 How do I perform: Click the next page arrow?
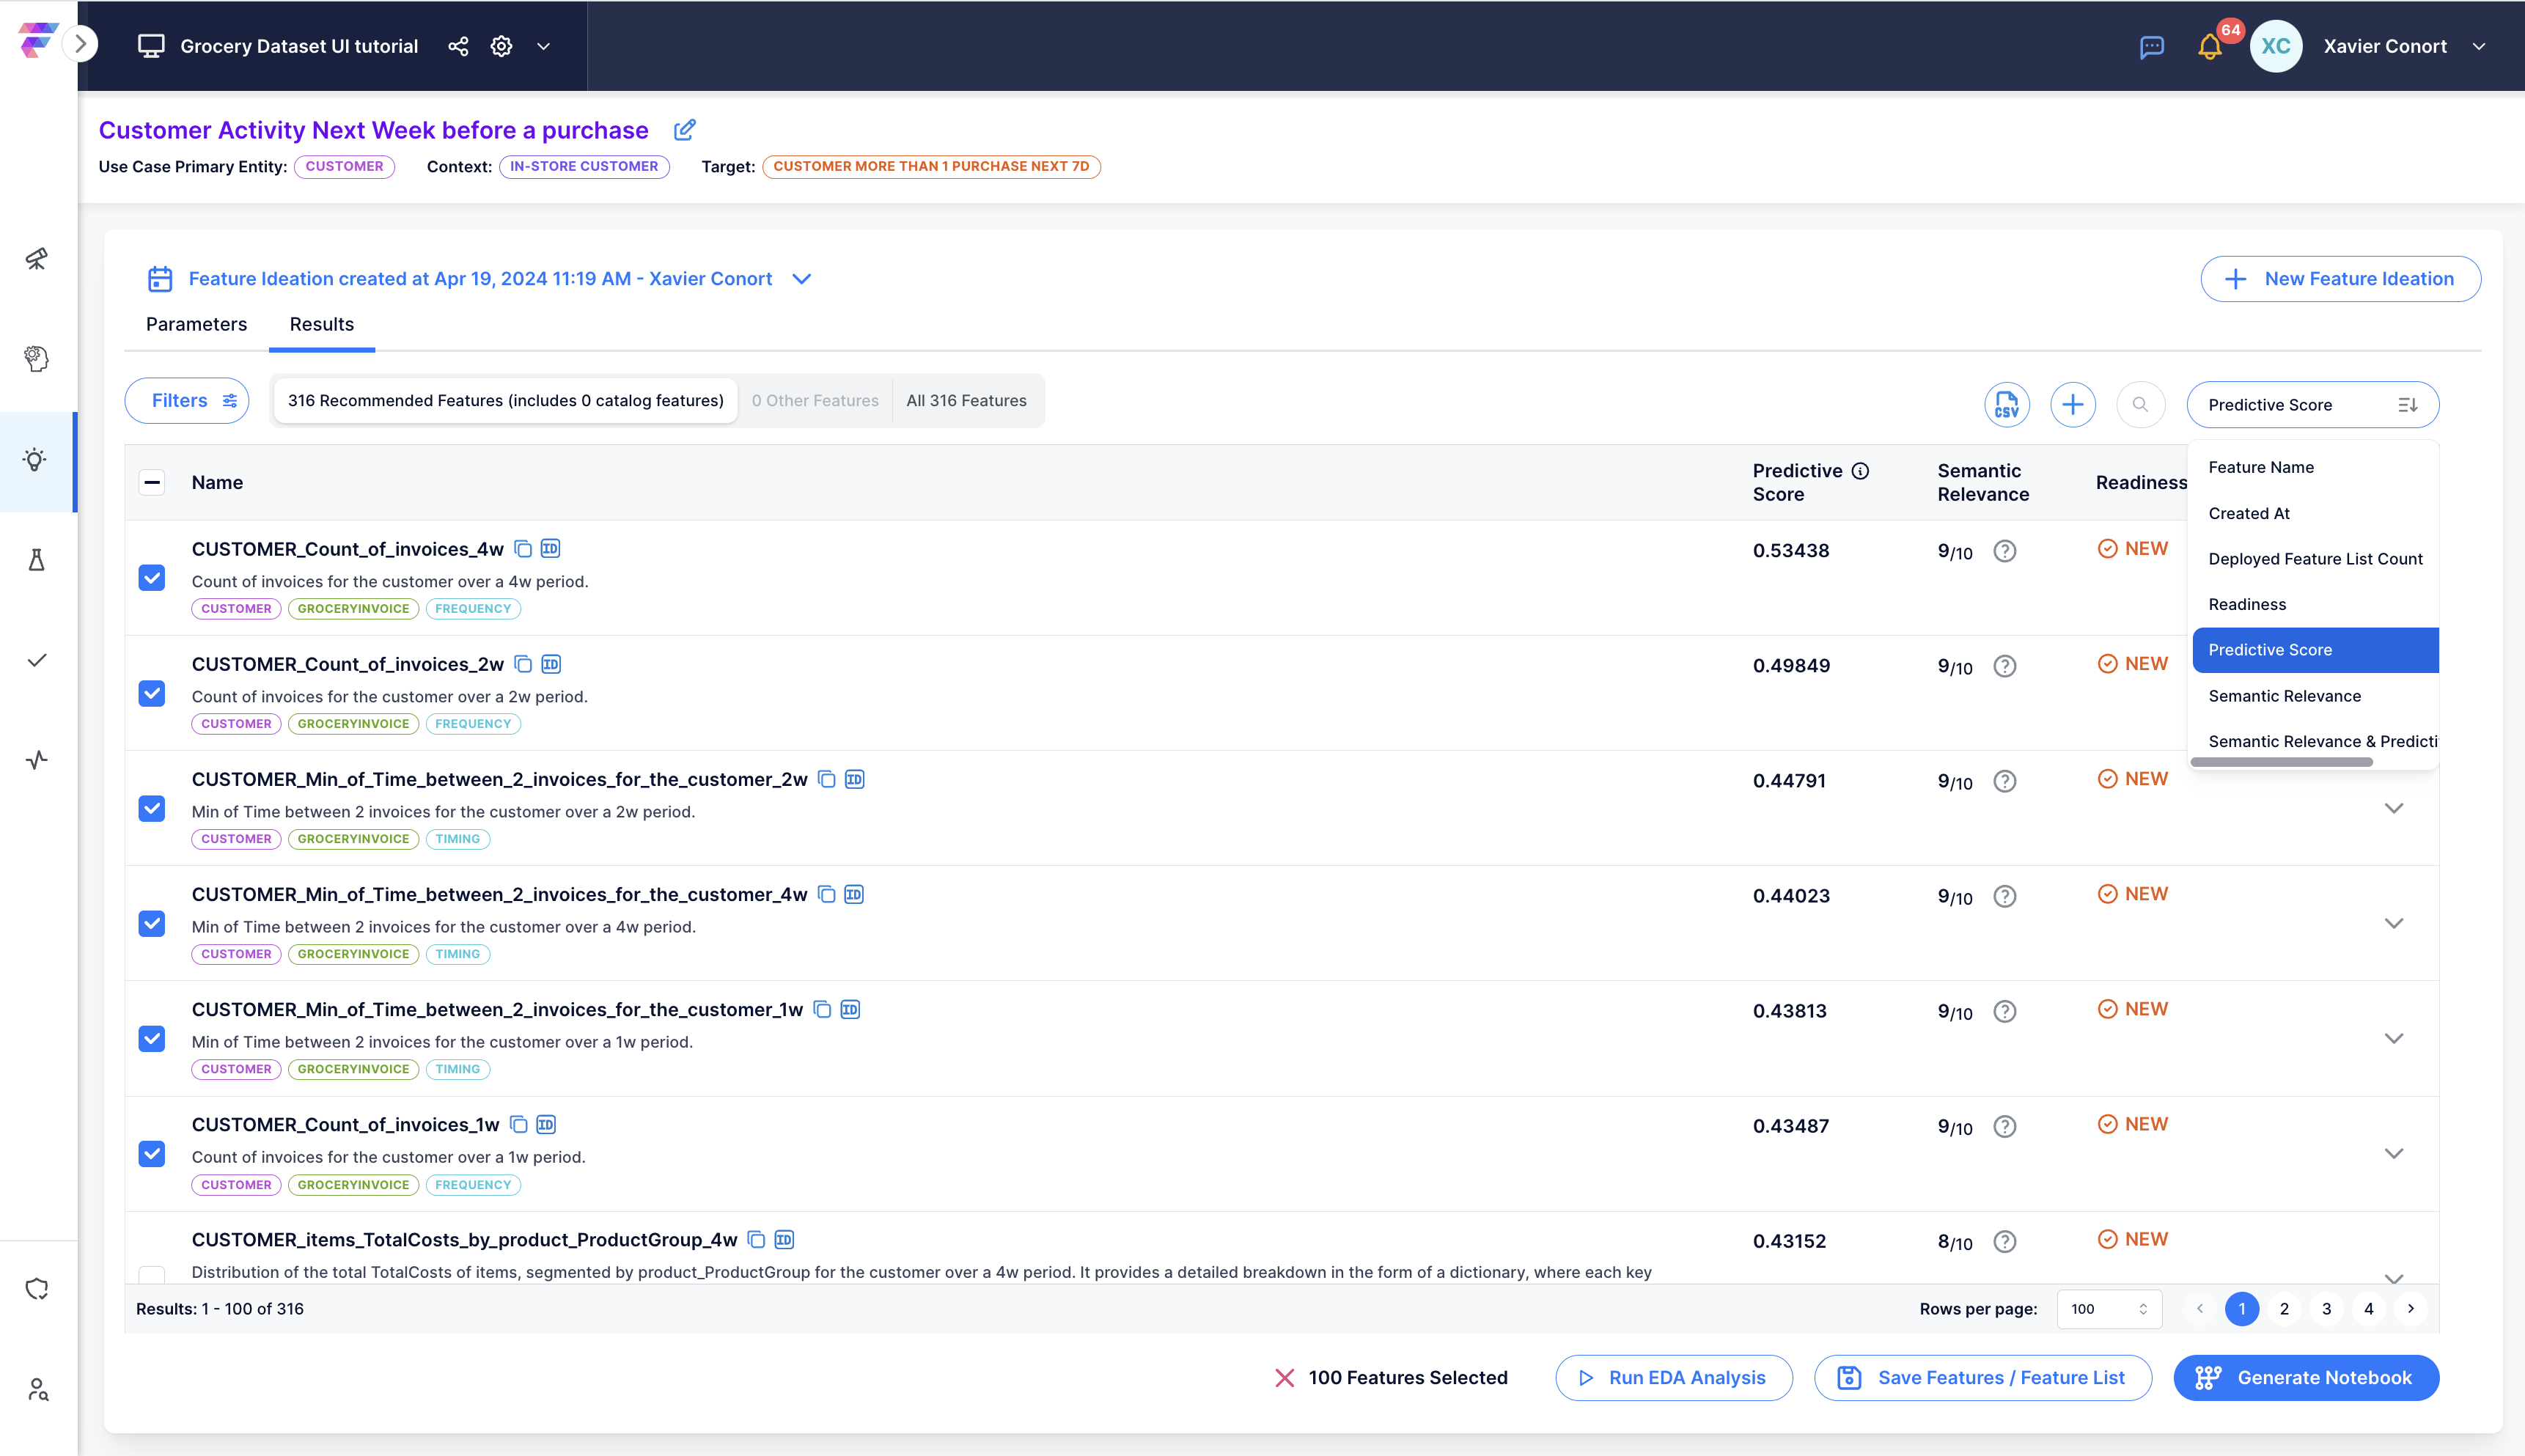2411,1309
